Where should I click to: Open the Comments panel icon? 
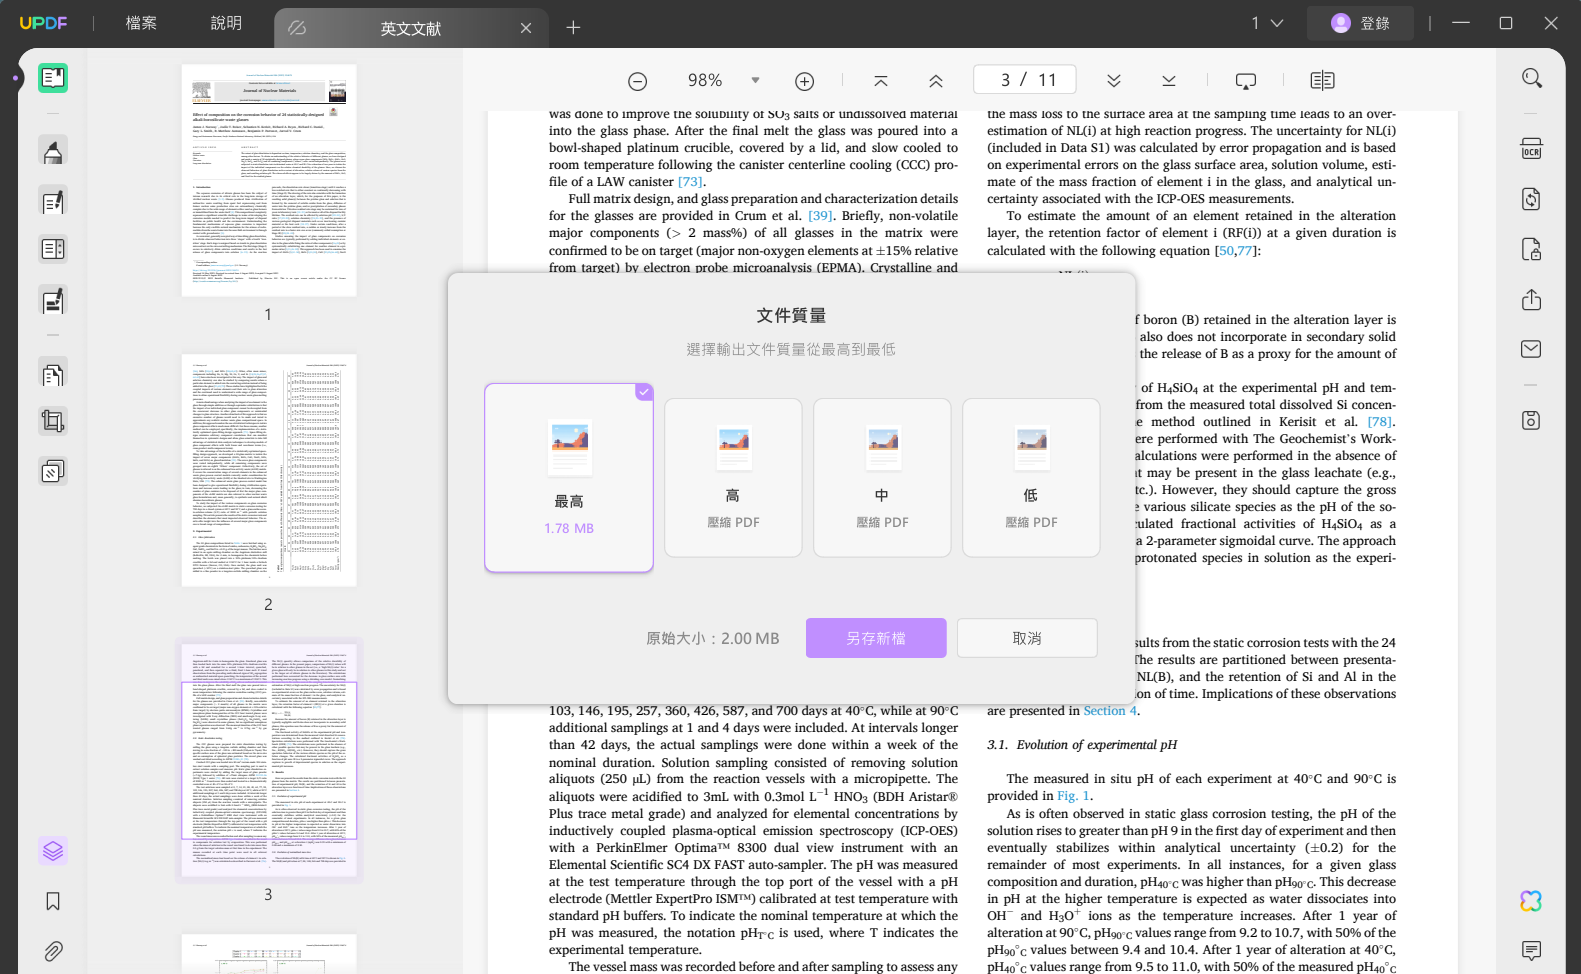[x=1531, y=949]
